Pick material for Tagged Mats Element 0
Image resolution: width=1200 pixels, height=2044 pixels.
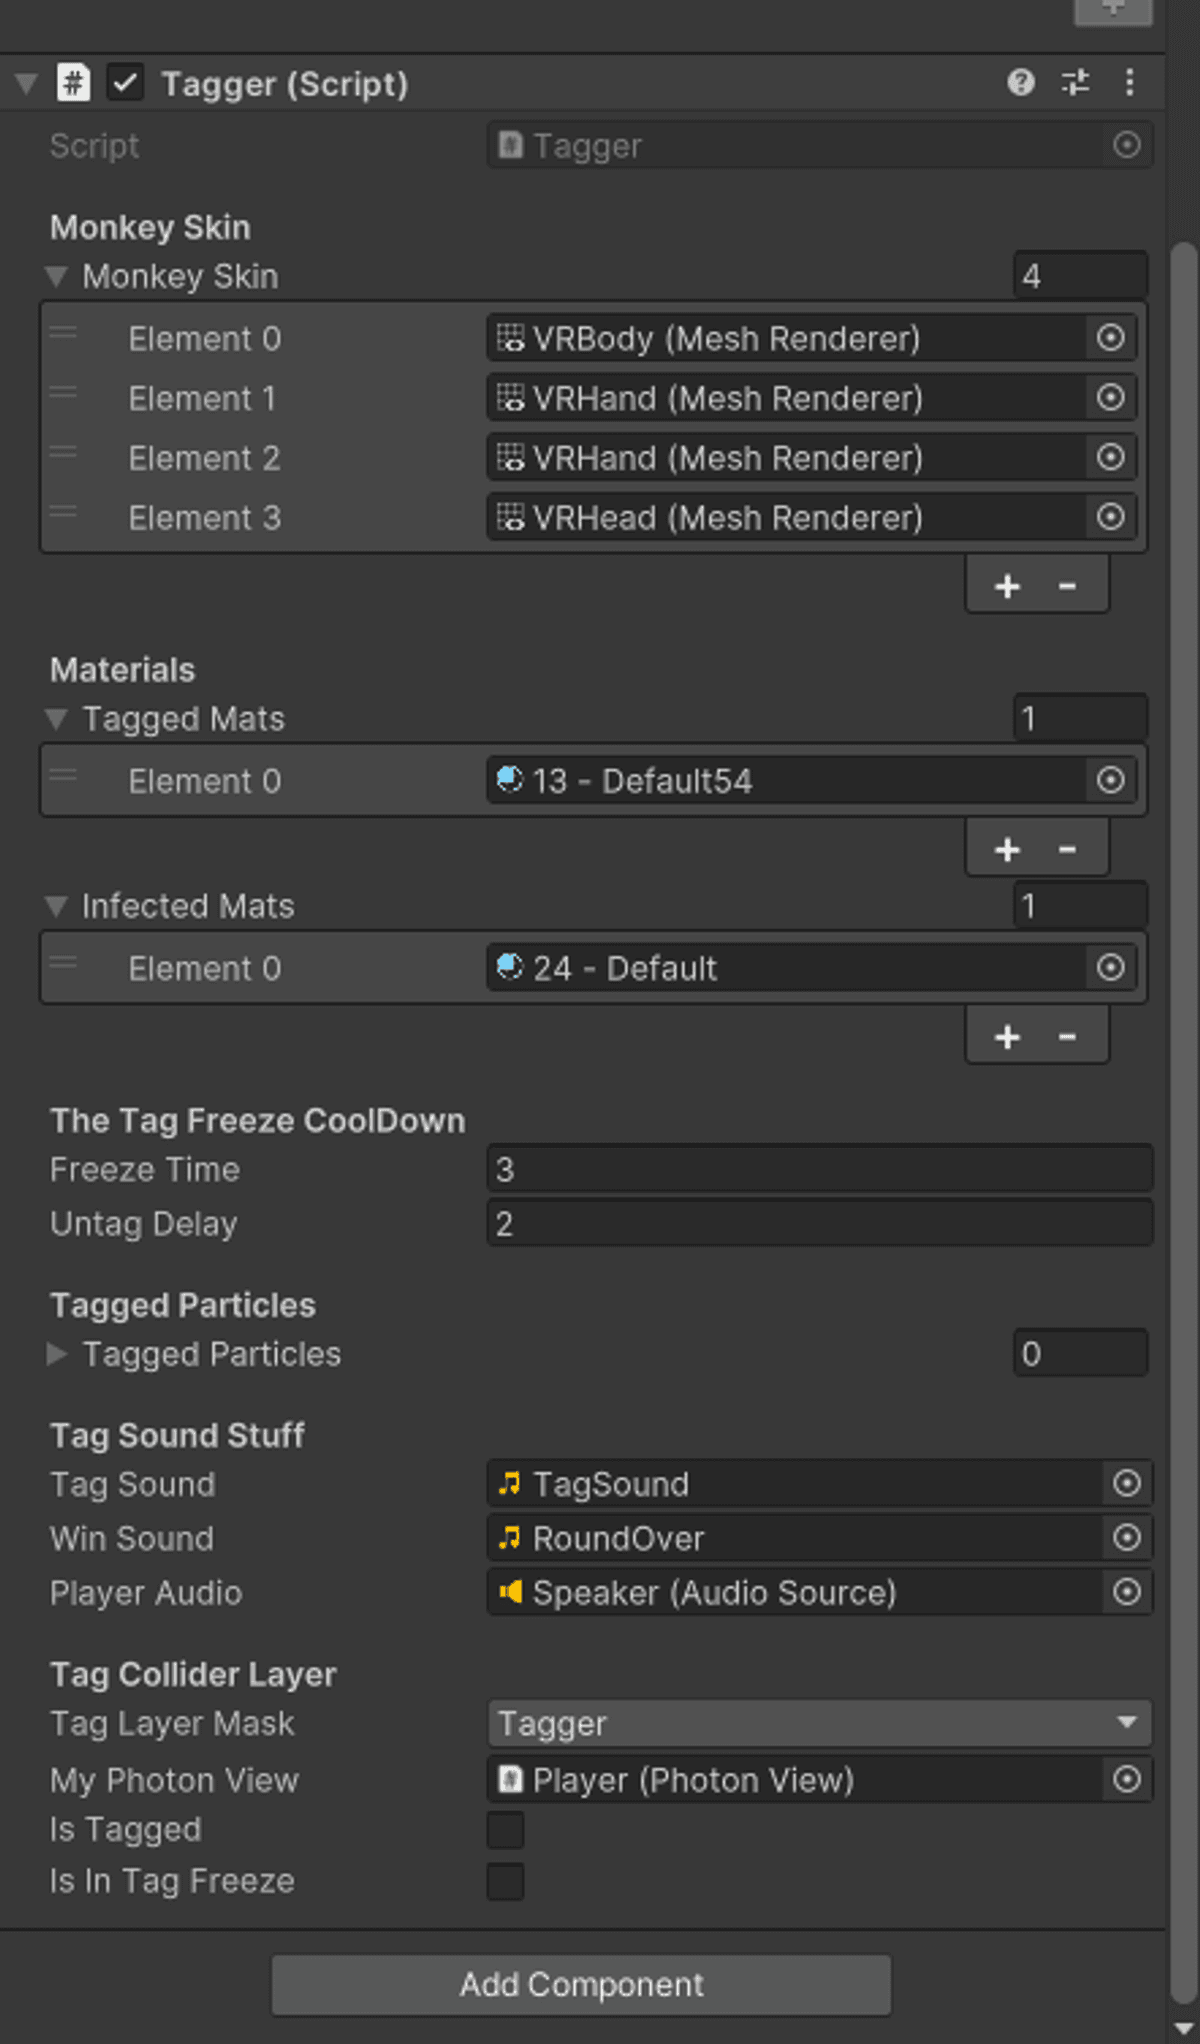pos(1110,780)
